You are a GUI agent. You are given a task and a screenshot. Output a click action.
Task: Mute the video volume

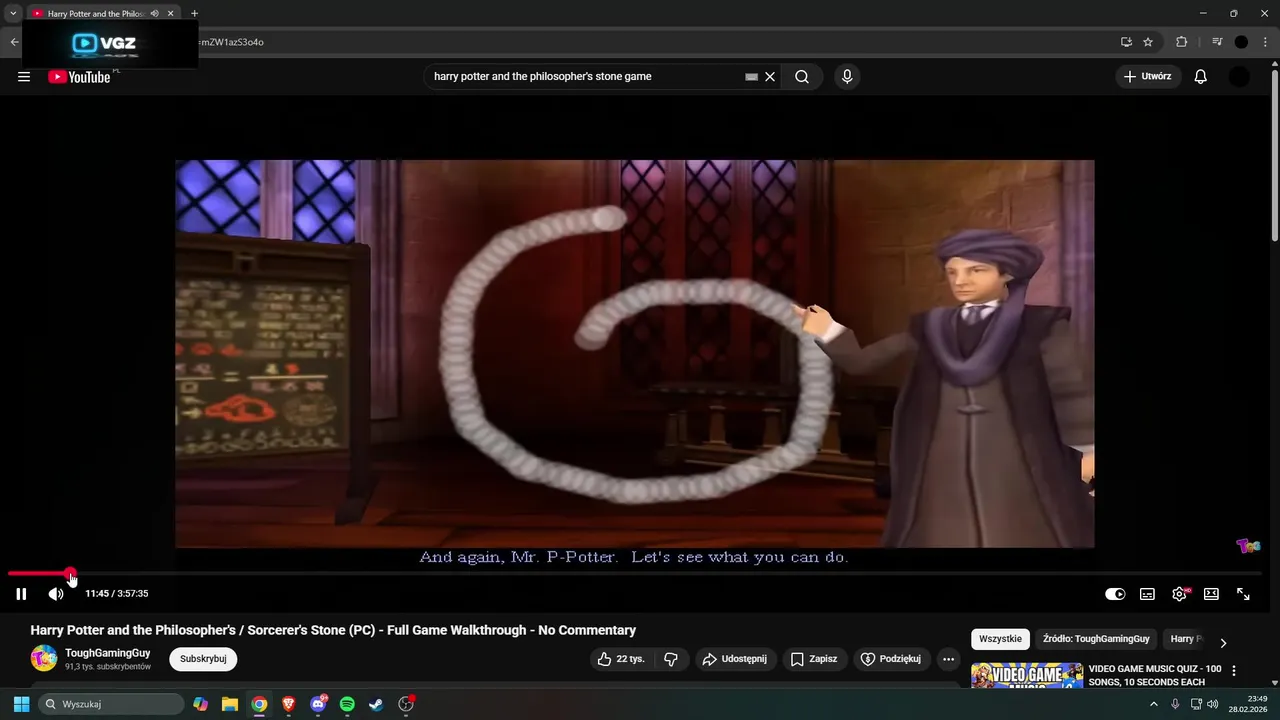tap(56, 594)
